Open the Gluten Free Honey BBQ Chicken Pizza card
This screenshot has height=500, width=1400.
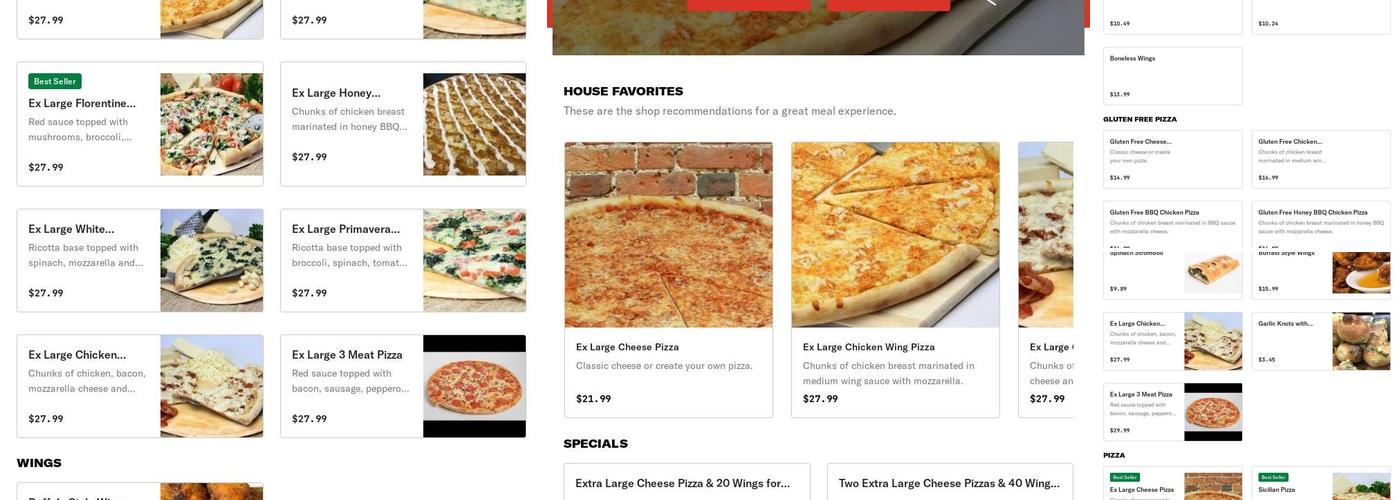pyautogui.click(x=1321, y=226)
